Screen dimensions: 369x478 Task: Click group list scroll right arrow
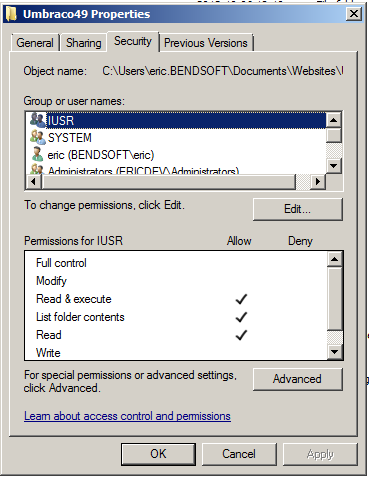tap(318, 182)
